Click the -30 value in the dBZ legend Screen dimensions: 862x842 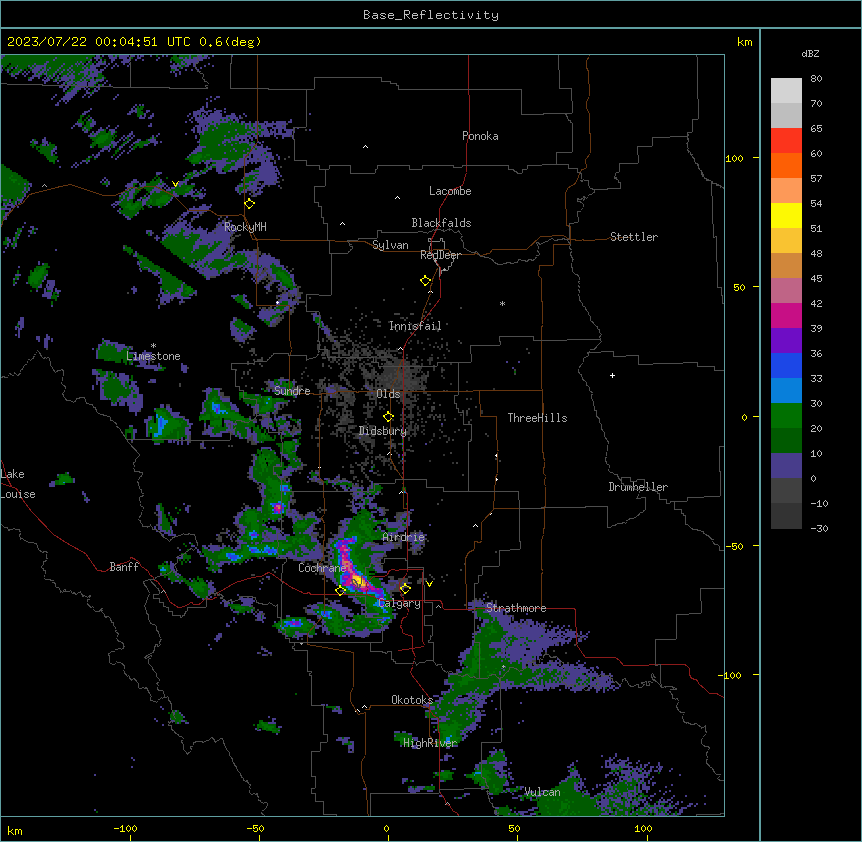[x=819, y=528]
